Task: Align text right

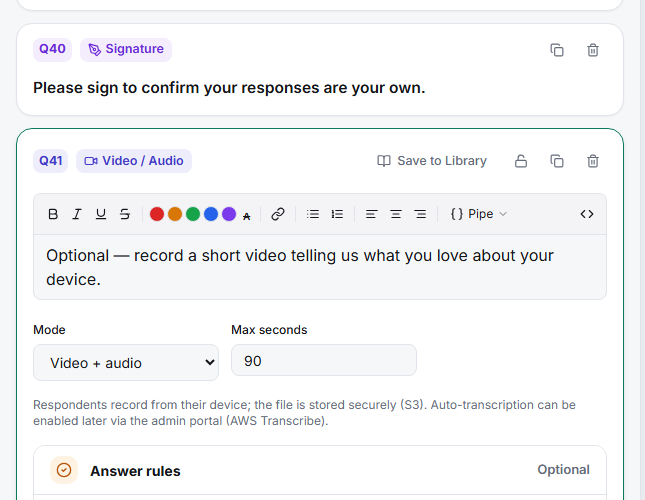Action: 420,214
